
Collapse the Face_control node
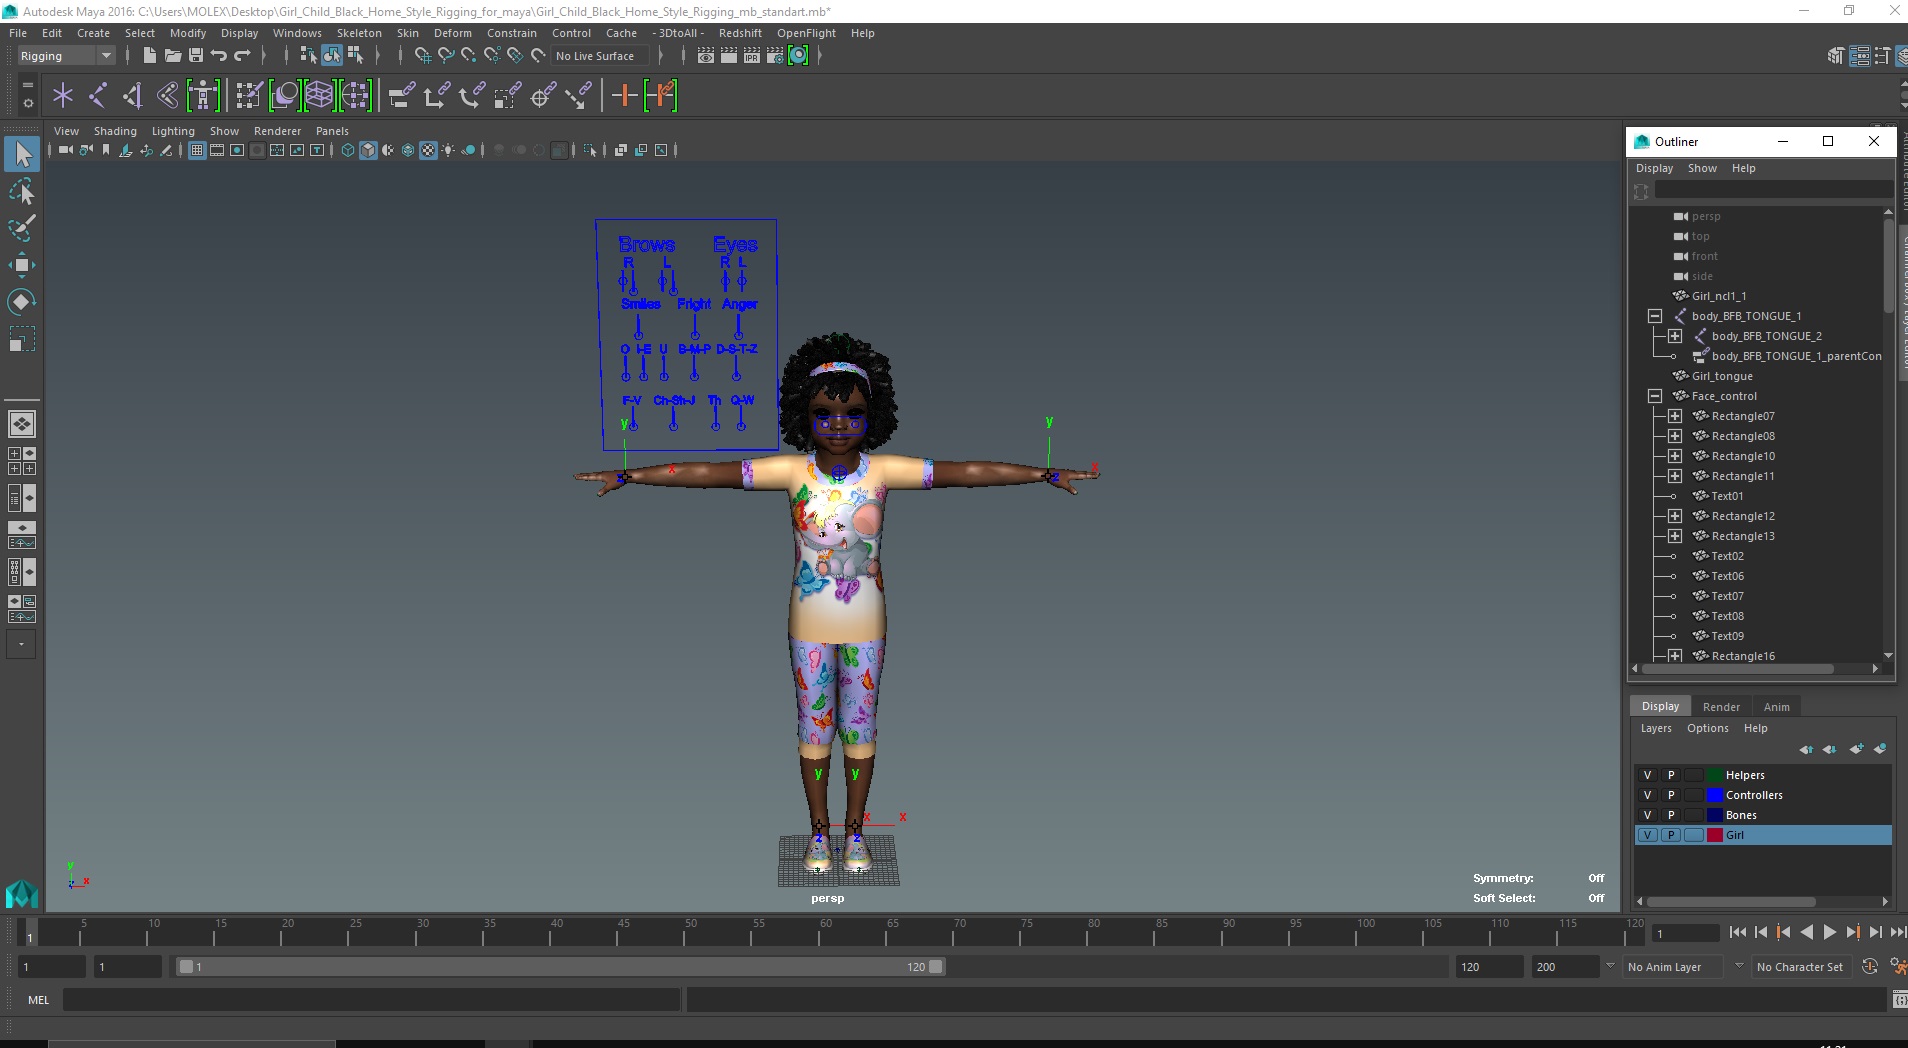(x=1655, y=396)
